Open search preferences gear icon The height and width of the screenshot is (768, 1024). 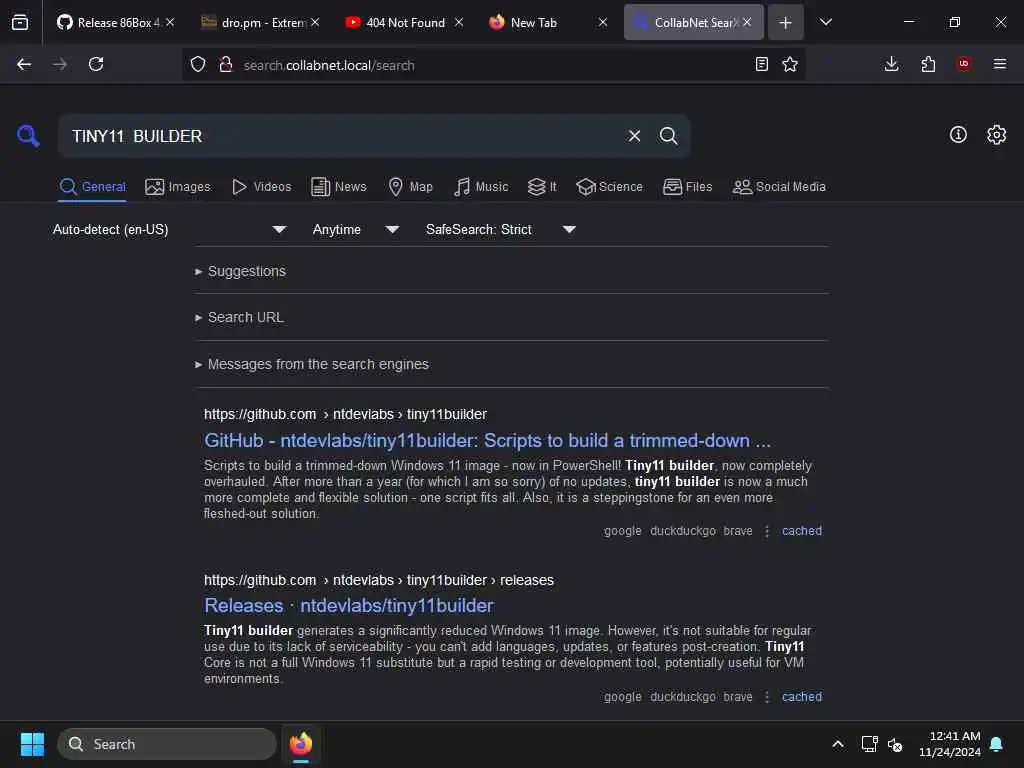pos(997,135)
